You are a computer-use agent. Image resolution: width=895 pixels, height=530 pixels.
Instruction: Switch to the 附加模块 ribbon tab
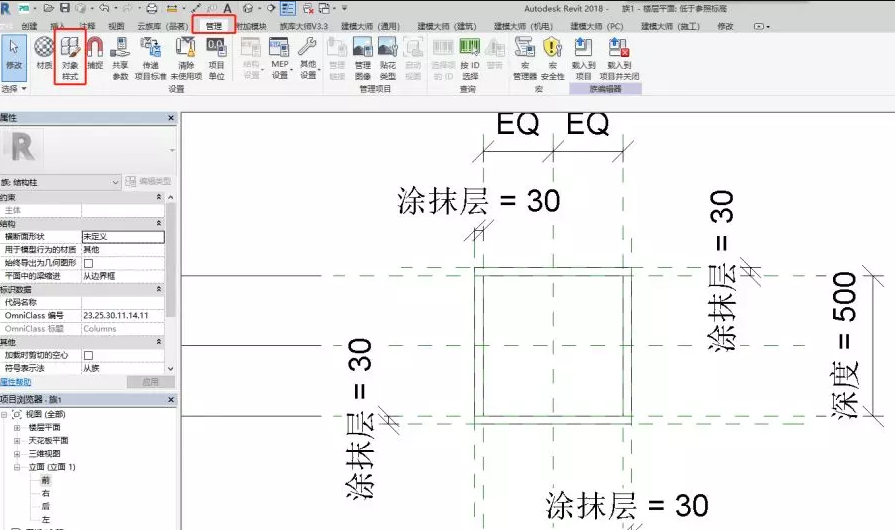[251, 26]
